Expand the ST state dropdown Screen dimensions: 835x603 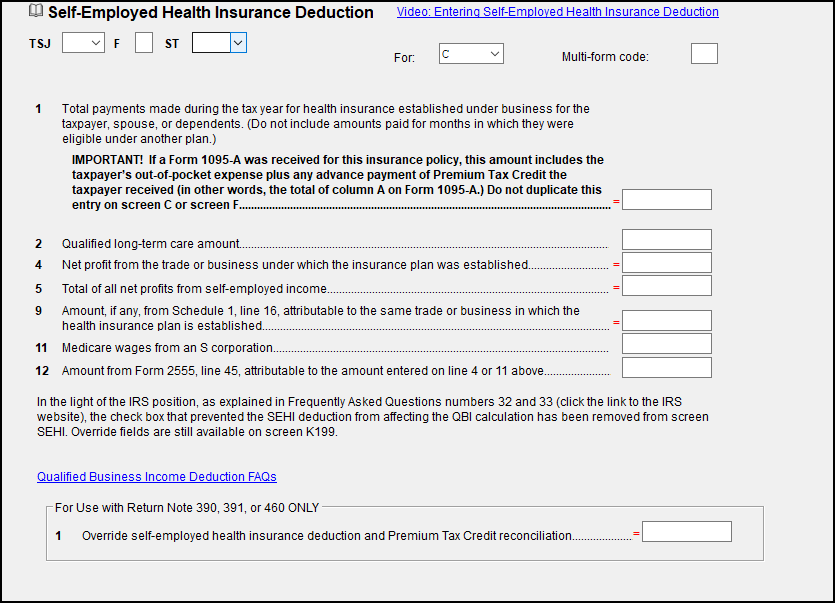(x=238, y=43)
